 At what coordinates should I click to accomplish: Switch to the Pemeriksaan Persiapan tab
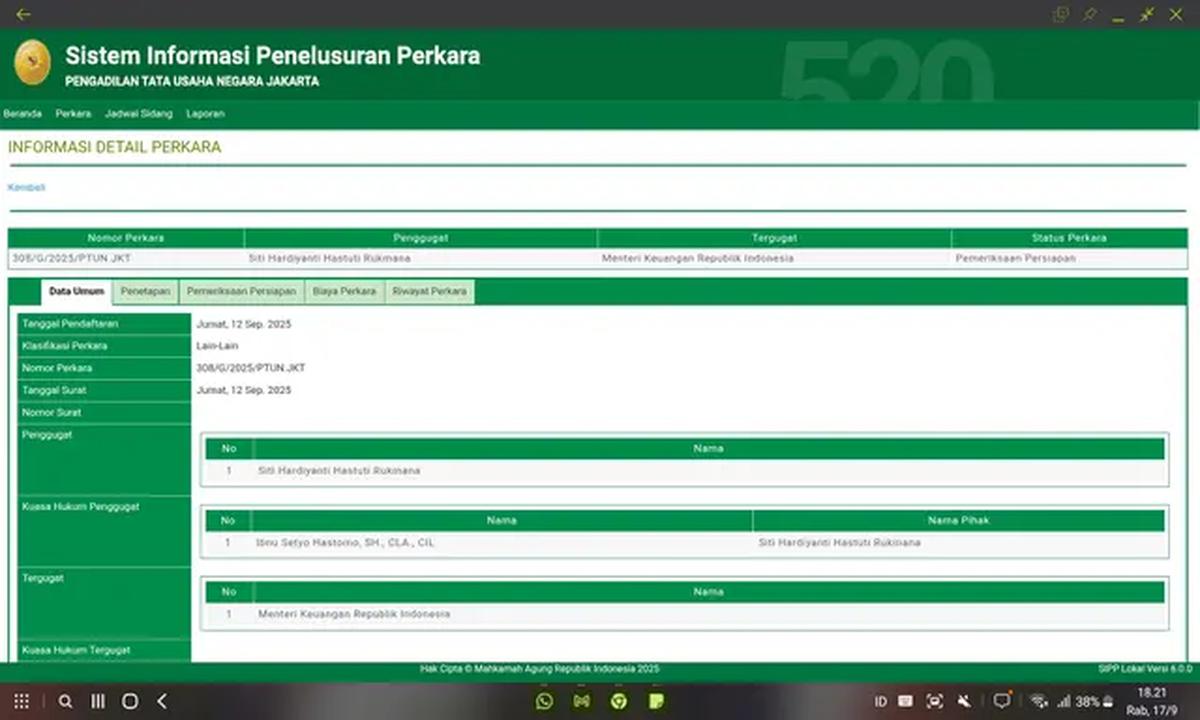[241, 291]
